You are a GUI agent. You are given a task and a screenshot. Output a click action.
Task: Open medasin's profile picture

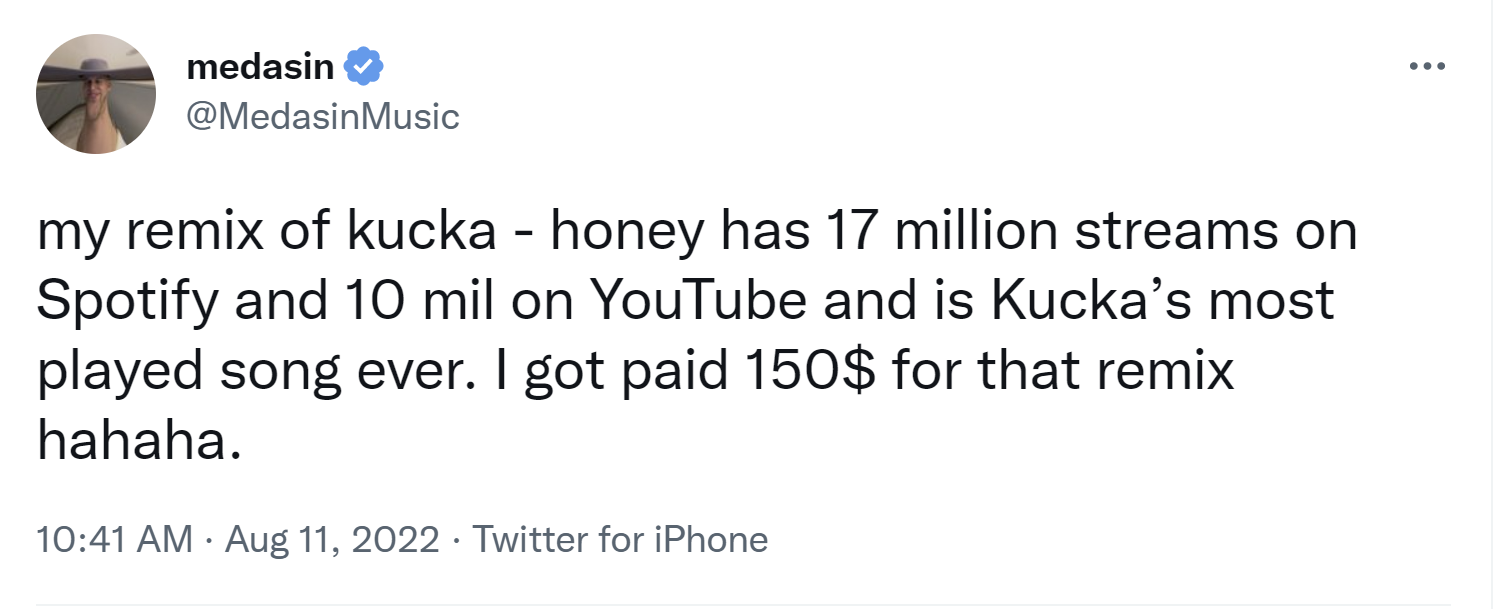coord(96,94)
